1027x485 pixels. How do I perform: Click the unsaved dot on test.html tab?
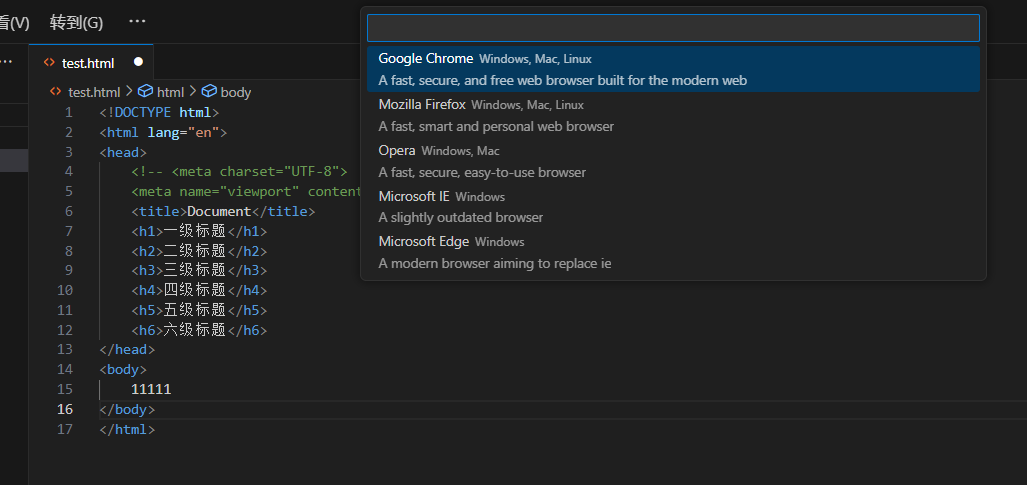138,63
